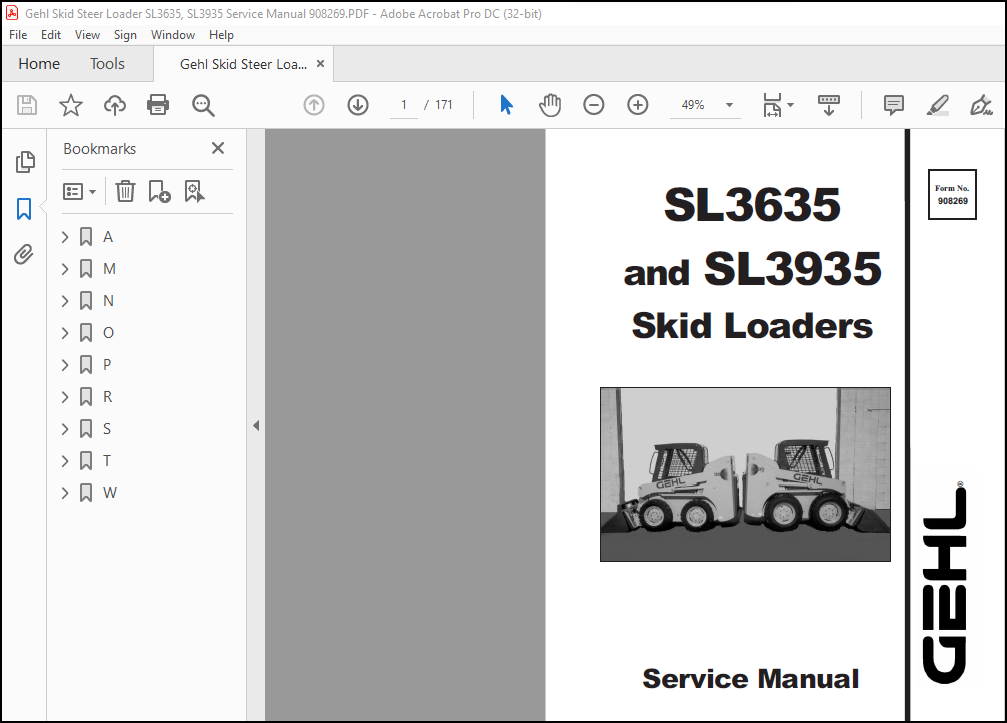Zoom in with plus button
1007x723 pixels.
(638, 105)
